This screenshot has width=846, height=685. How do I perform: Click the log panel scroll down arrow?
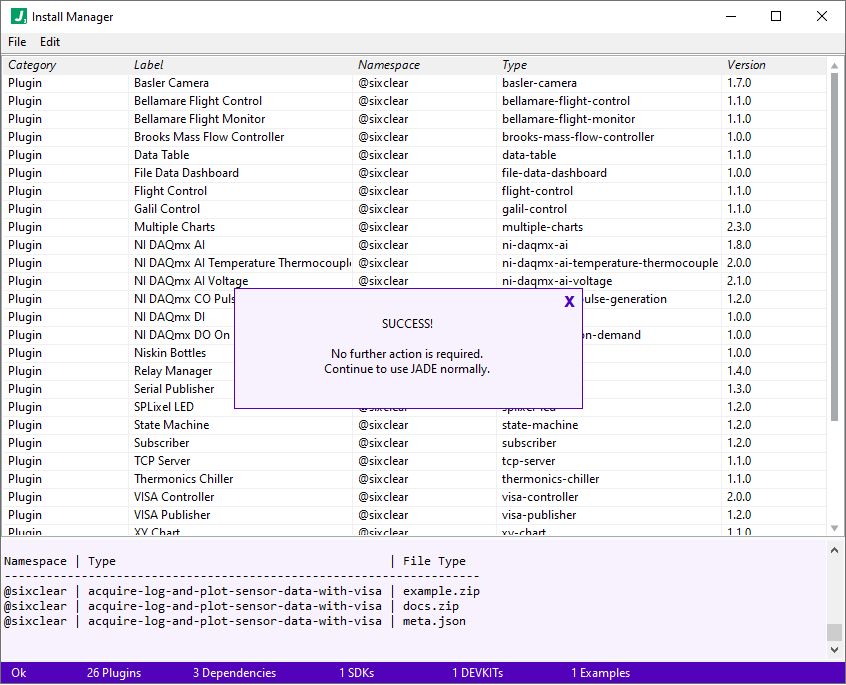[834, 650]
